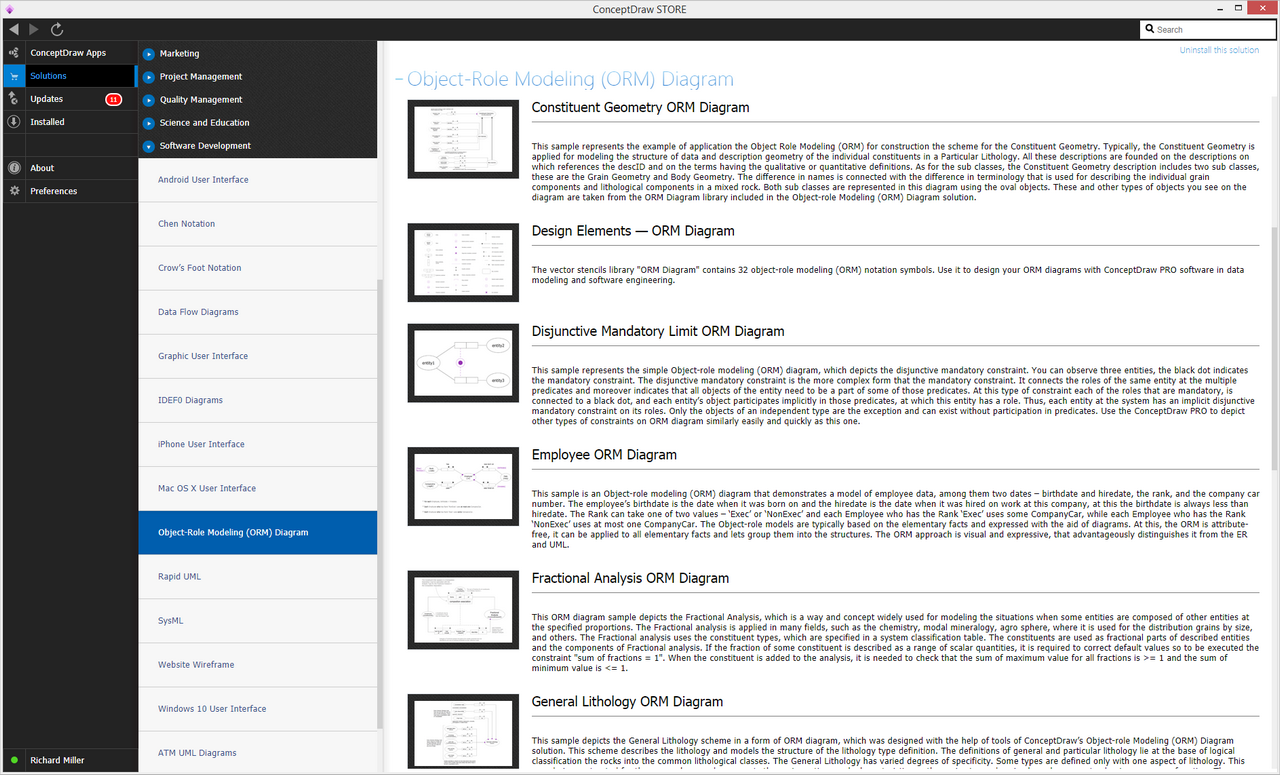1280x775 pixels.
Task: Click the solutions list vertical scrollbar
Action: 379,505
